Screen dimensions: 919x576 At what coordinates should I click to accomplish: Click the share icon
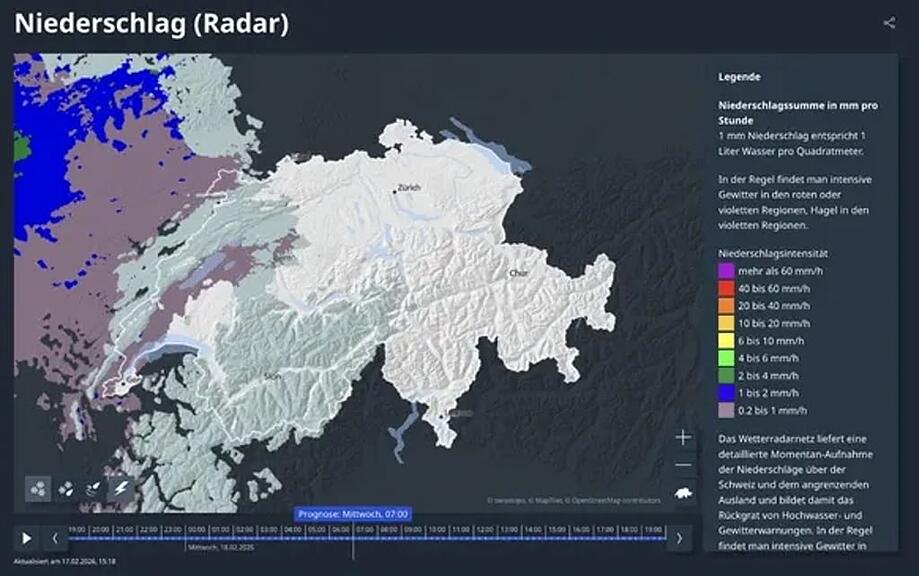[889, 23]
